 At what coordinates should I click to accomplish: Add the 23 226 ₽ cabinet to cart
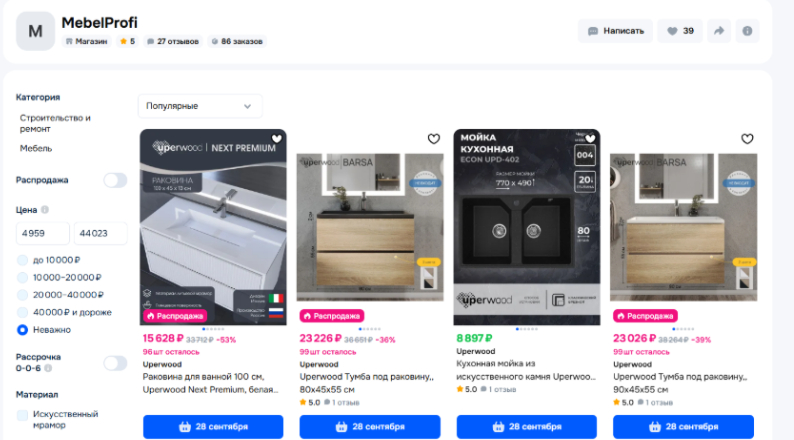pyautogui.click(x=370, y=427)
